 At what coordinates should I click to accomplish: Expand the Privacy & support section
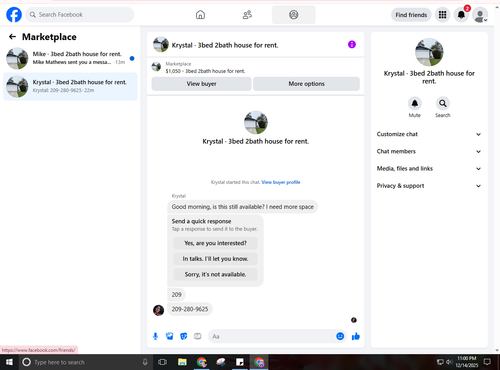tap(429, 186)
